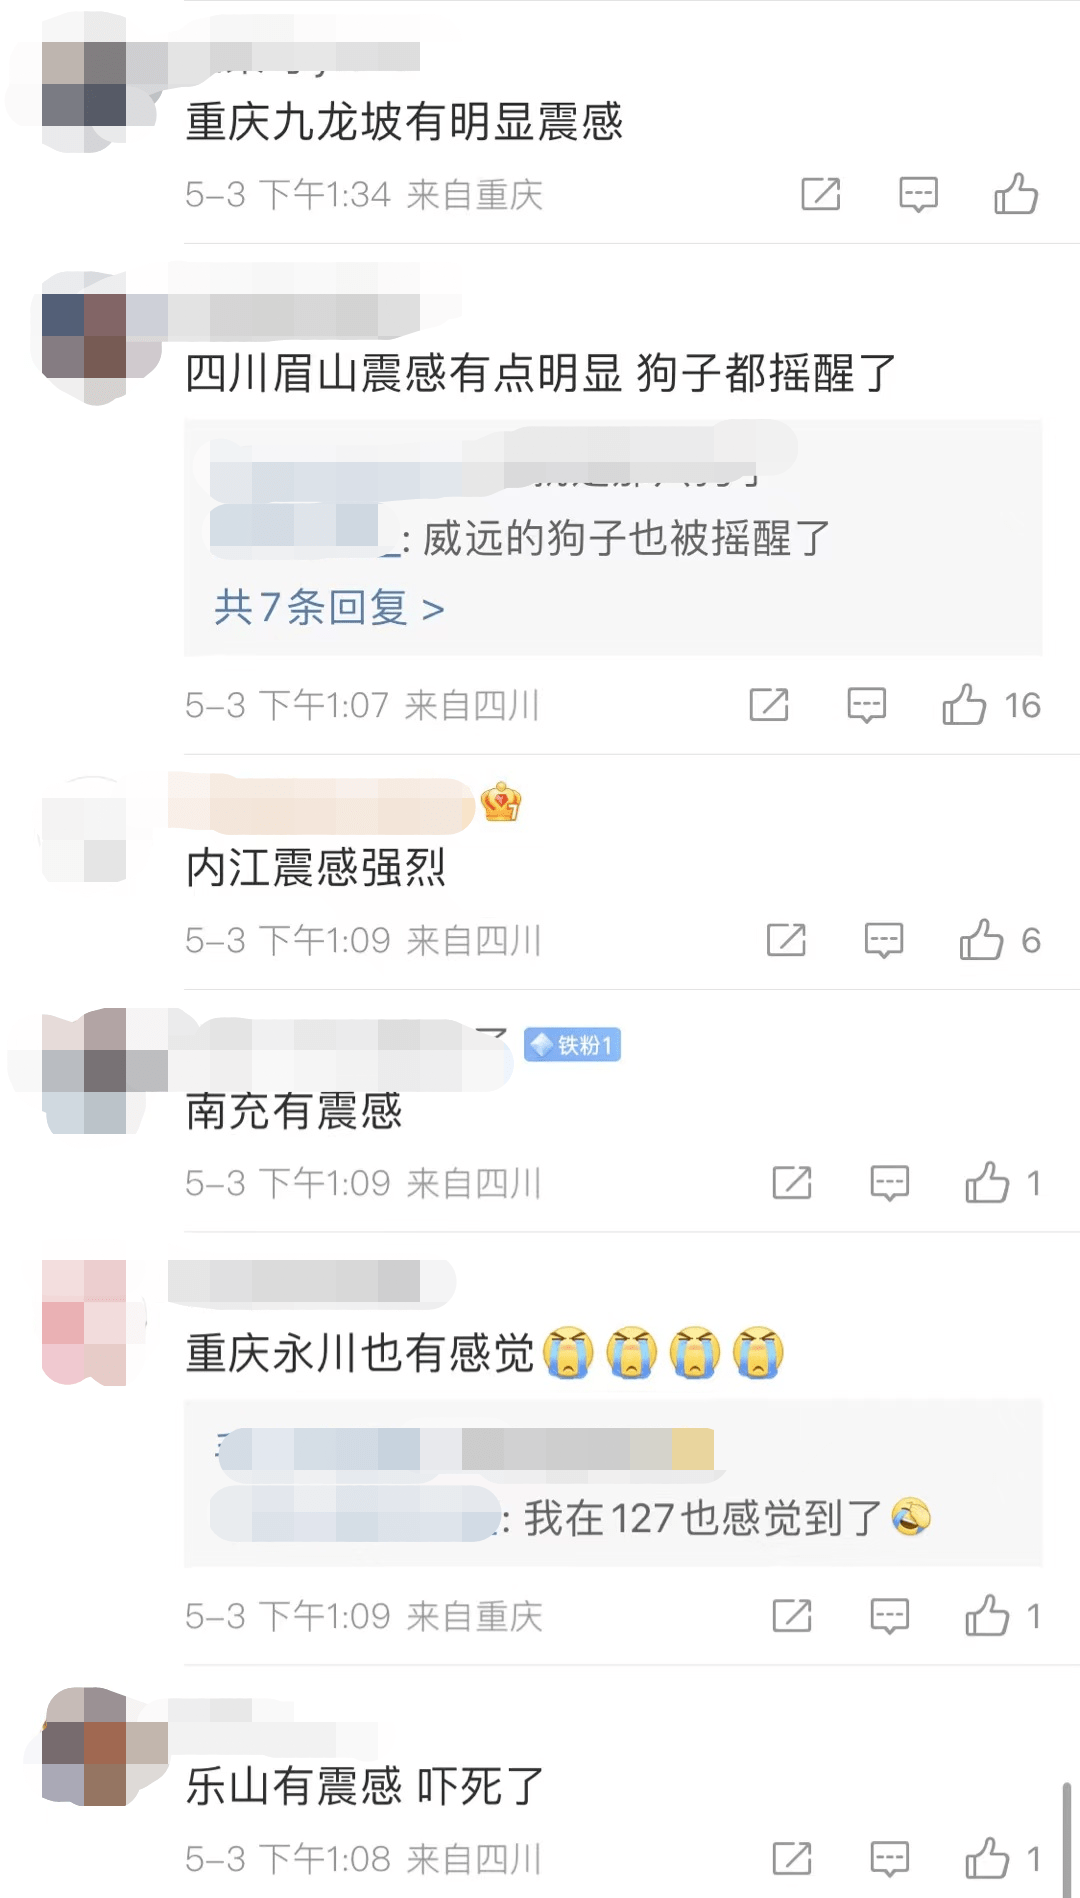Share the 重庆永川 comment
Screen dimensions: 1080x1898
click(792, 1616)
